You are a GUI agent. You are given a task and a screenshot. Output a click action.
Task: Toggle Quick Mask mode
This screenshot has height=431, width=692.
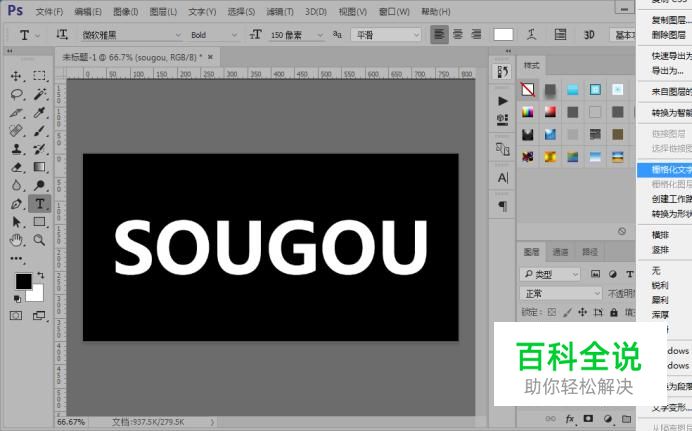tap(16, 315)
